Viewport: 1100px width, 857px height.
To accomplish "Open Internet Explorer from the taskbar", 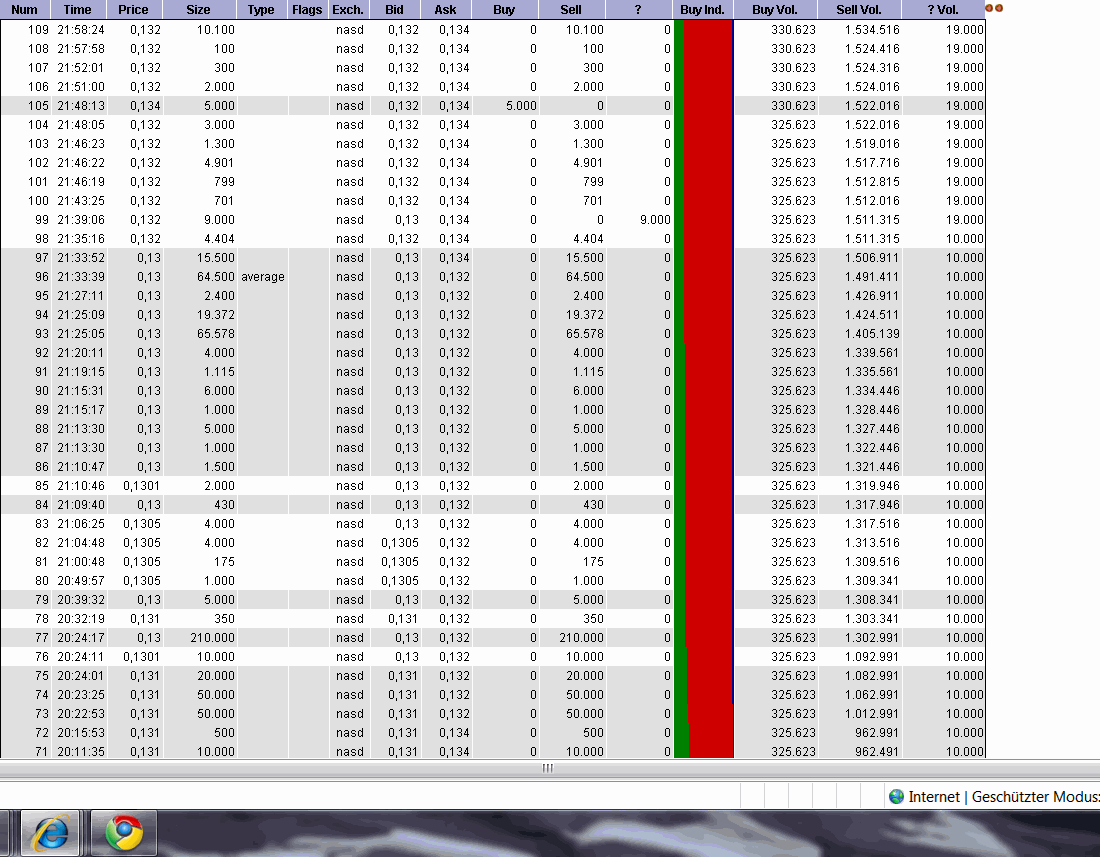I will click(49, 833).
